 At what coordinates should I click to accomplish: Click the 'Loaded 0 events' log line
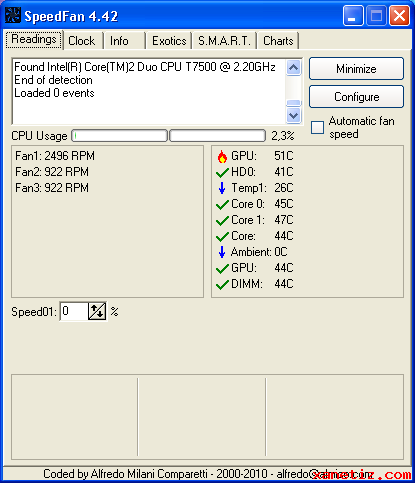tap(54, 93)
